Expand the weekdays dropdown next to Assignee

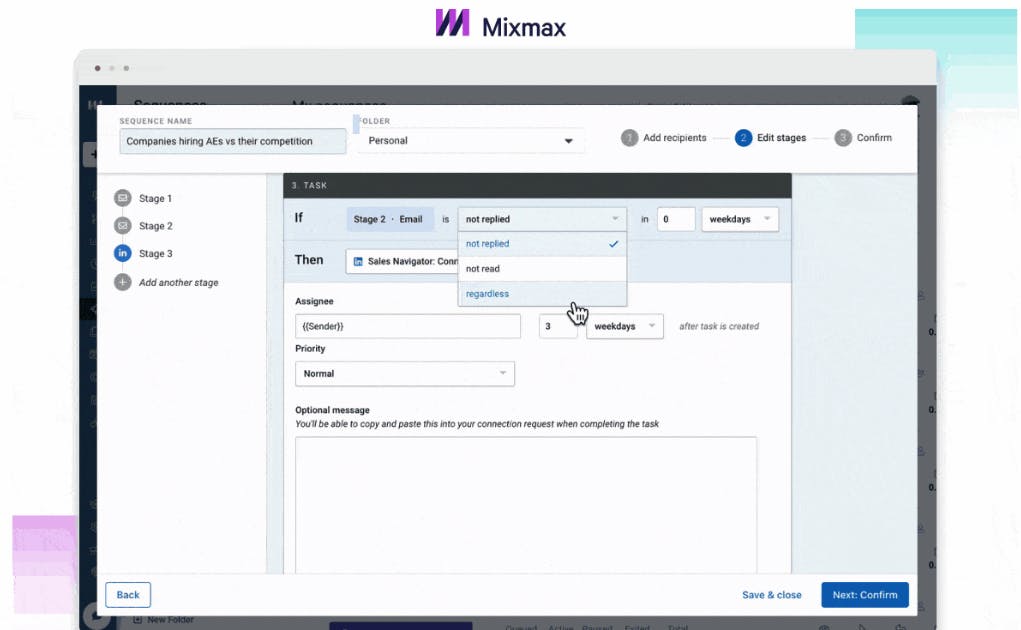624,326
